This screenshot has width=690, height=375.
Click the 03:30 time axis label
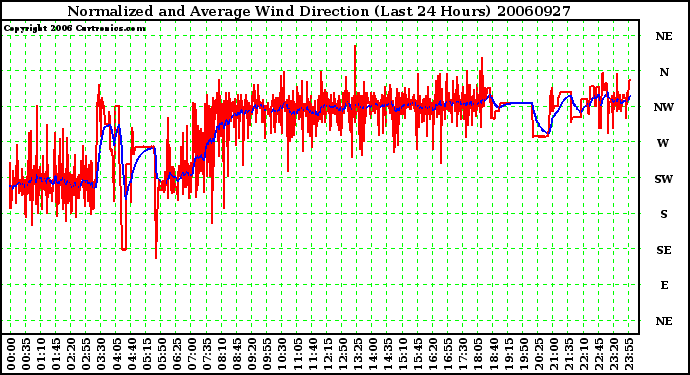click(101, 354)
